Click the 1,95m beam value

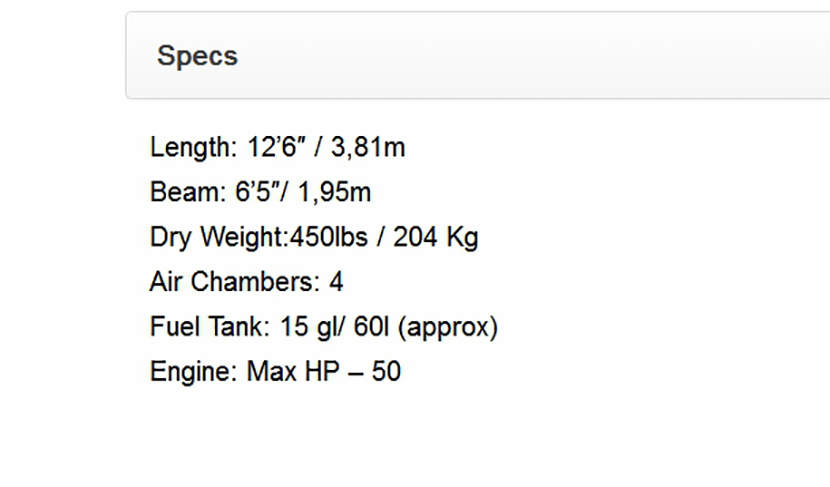336,193
